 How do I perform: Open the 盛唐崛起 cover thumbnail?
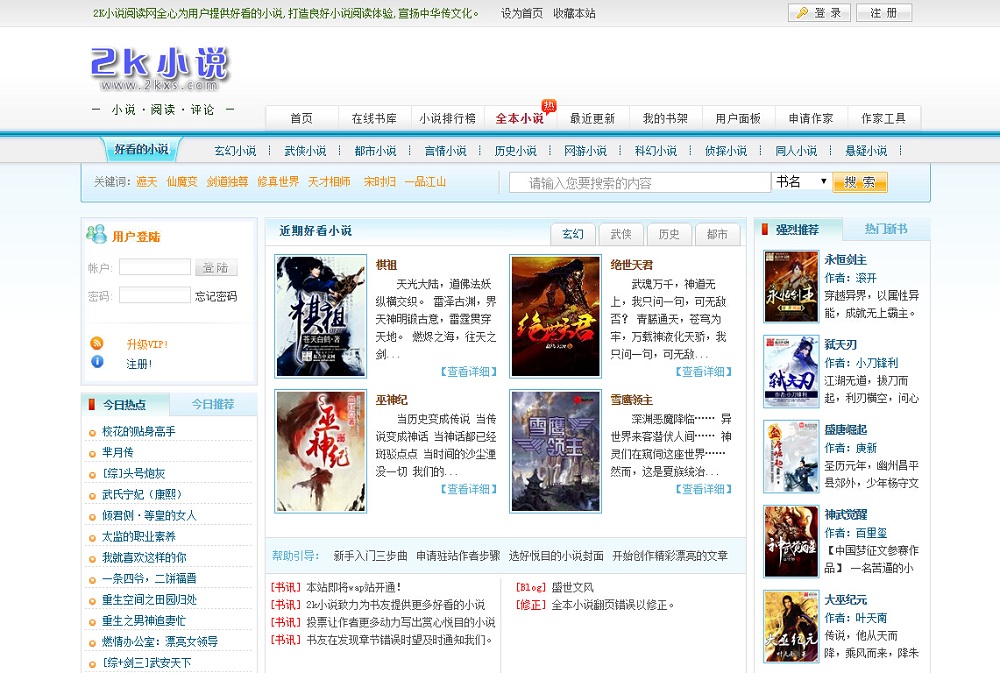(x=791, y=457)
